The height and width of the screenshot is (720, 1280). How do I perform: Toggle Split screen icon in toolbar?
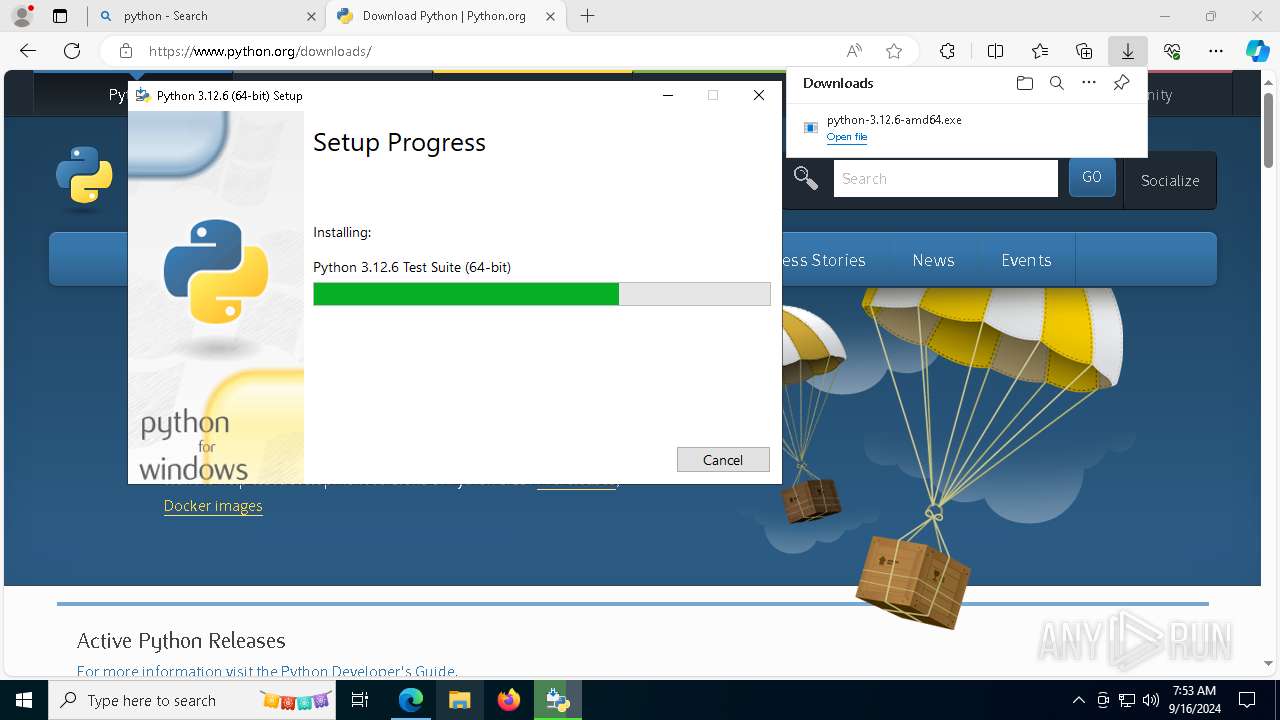coord(995,51)
